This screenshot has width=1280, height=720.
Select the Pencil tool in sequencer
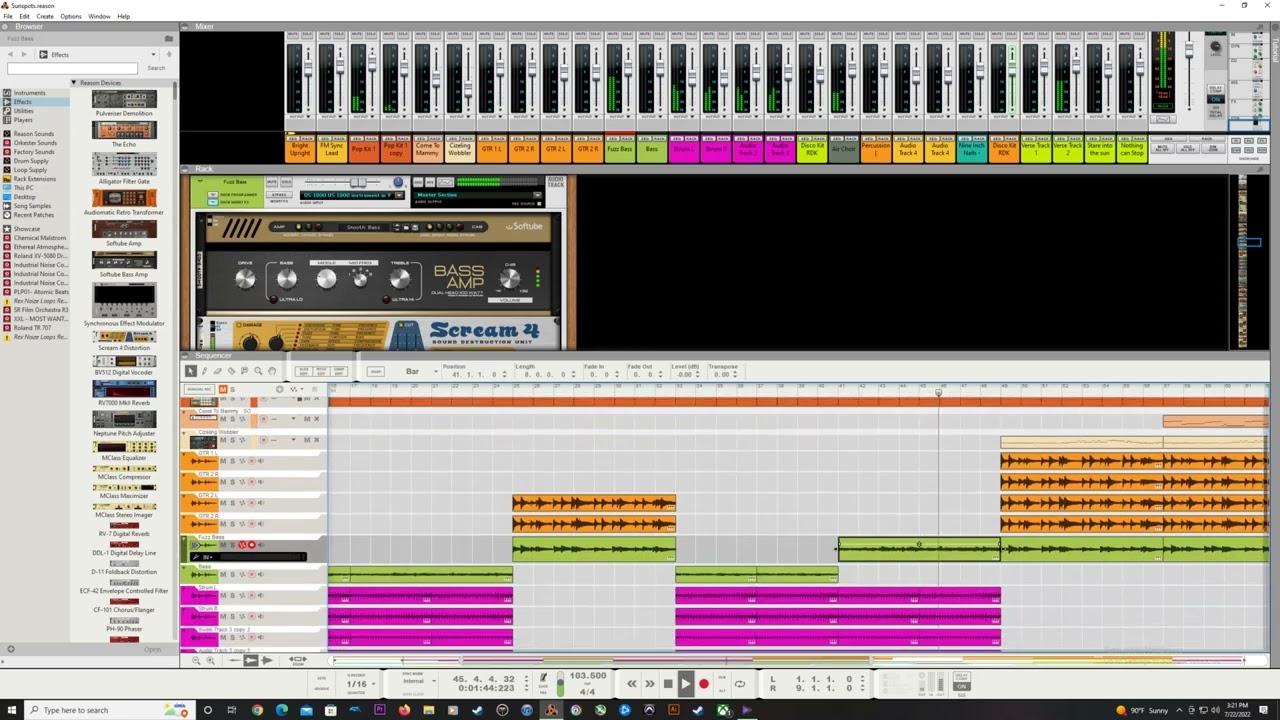[x=204, y=371]
